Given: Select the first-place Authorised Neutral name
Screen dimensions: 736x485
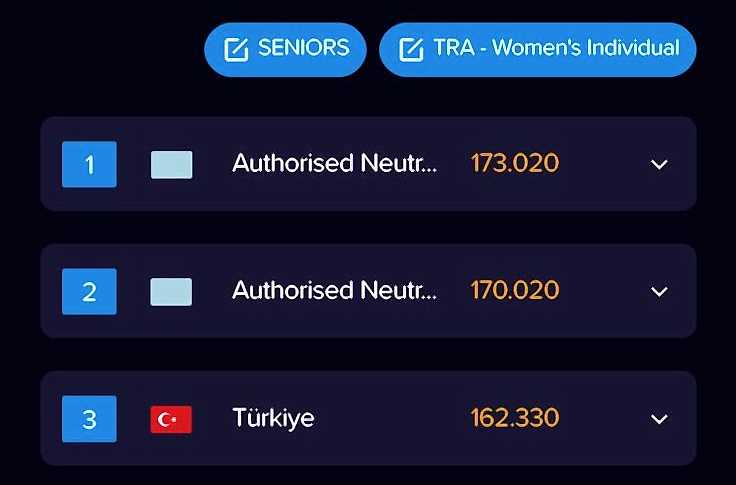Looking at the screenshot, I should (334, 164).
